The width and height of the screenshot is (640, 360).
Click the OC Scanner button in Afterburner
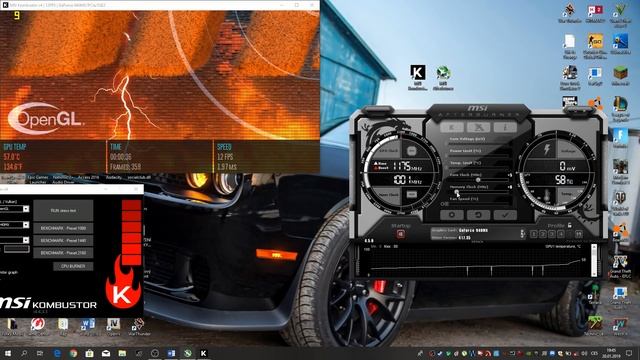coord(478,127)
